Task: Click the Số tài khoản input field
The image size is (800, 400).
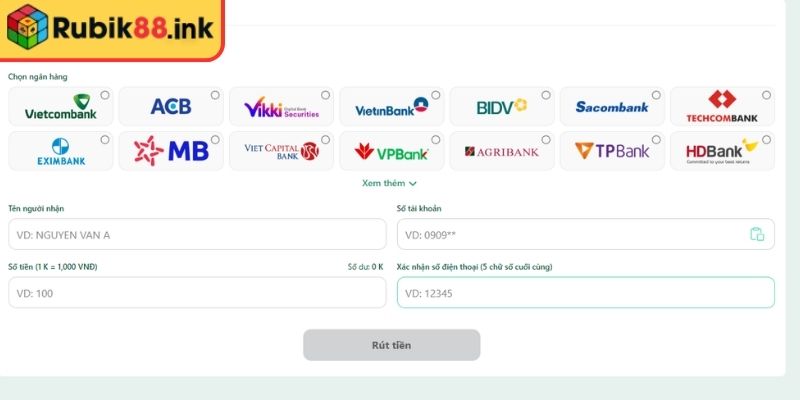Action: 586,234
